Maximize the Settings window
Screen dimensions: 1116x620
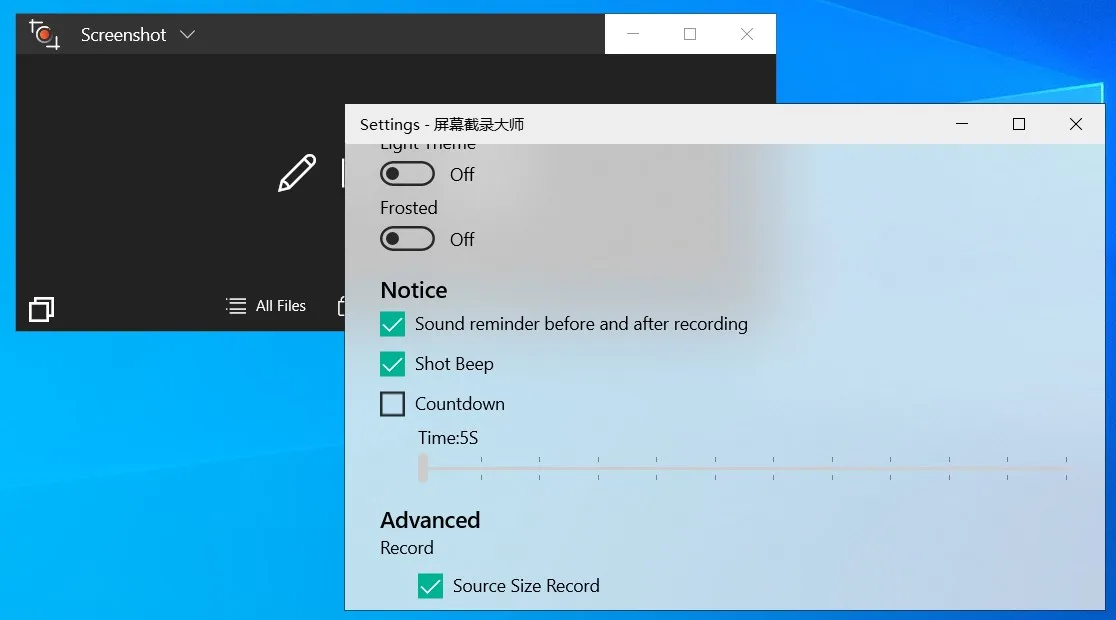pyautogui.click(x=1018, y=124)
